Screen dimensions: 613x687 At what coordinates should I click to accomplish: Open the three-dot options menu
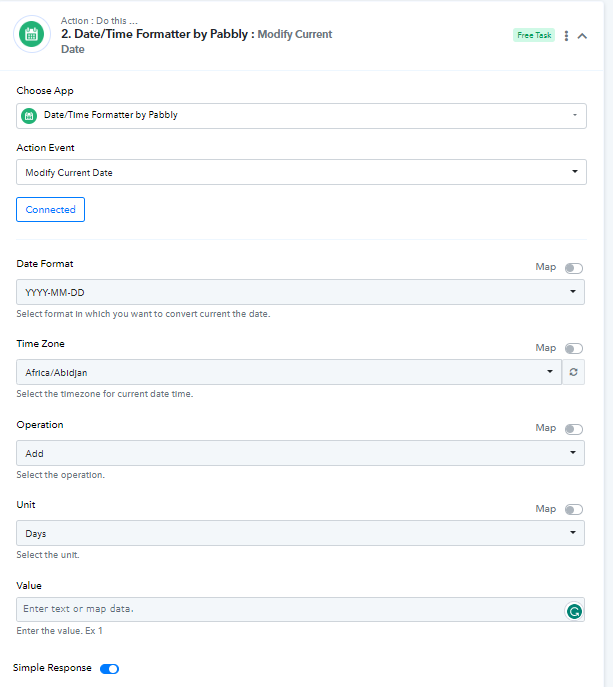[566, 35]
